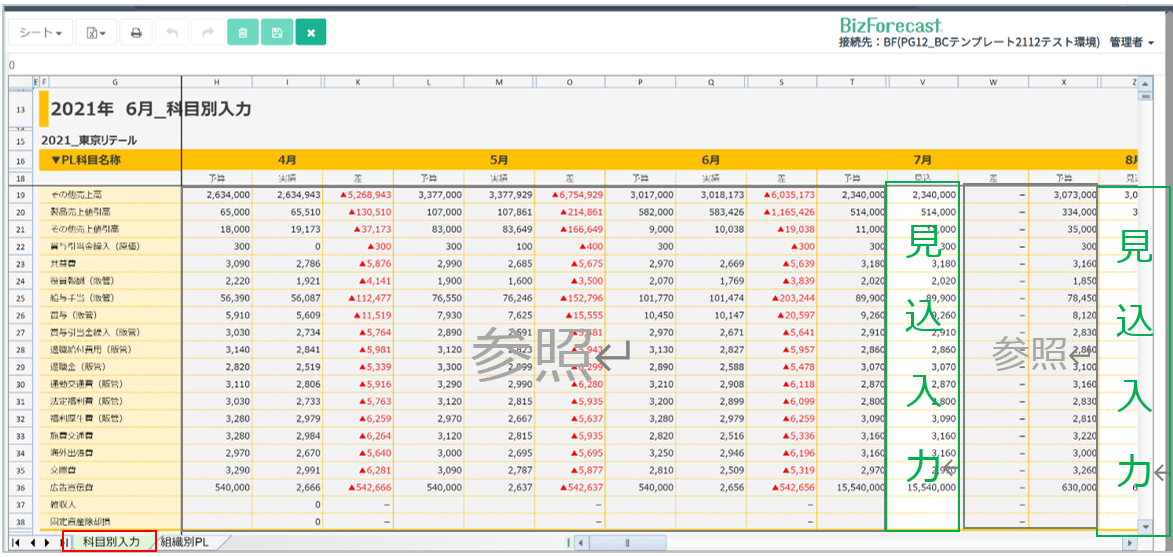Click the trash delete icon

243,33
